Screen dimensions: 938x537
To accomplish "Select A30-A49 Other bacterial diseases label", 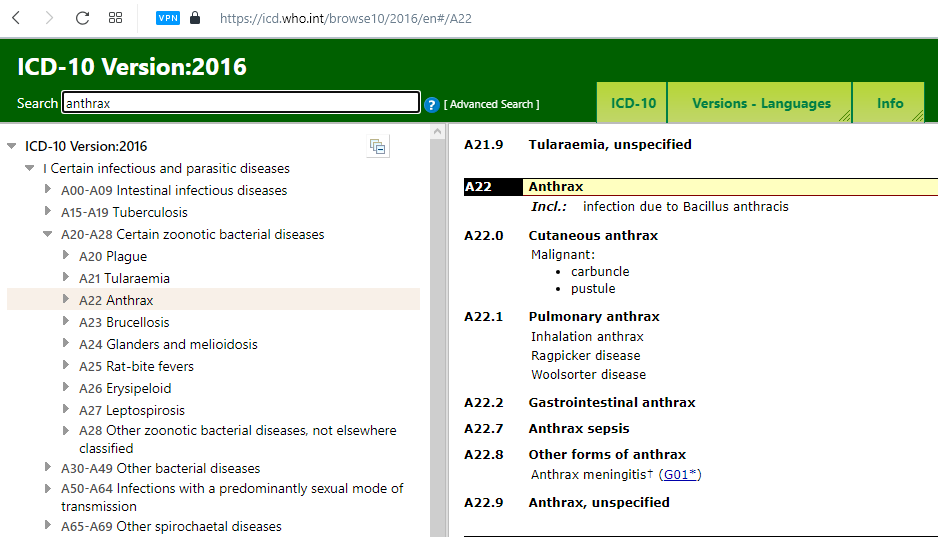I will tap(161, 468).
